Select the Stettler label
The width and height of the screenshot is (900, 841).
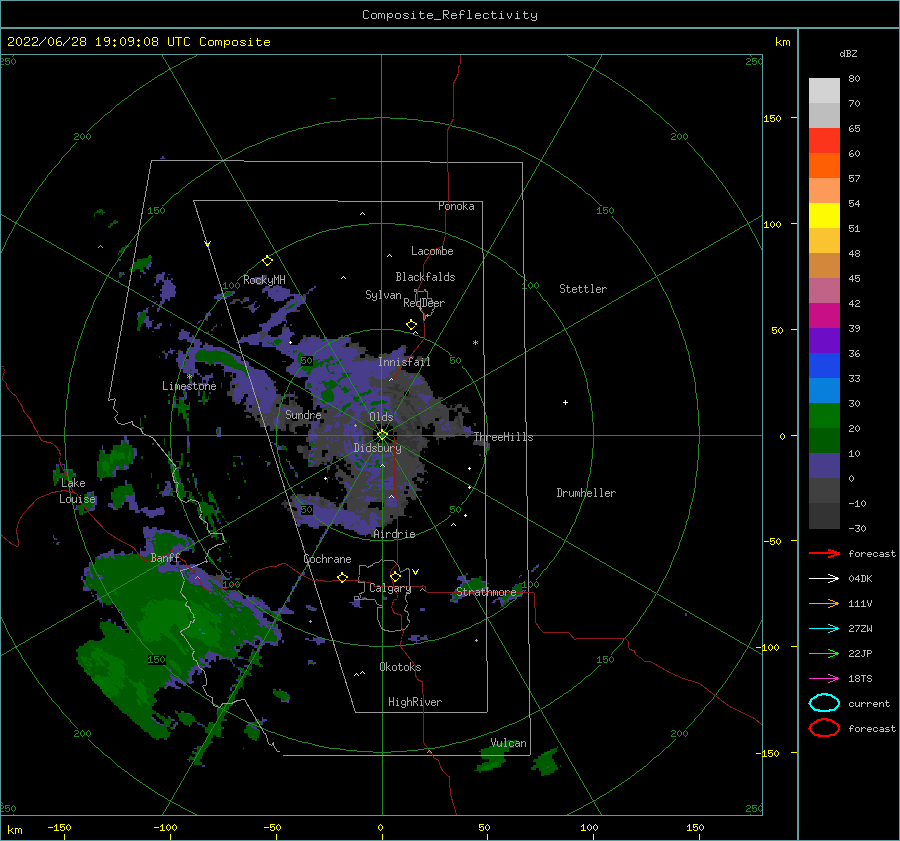point(583,289)
